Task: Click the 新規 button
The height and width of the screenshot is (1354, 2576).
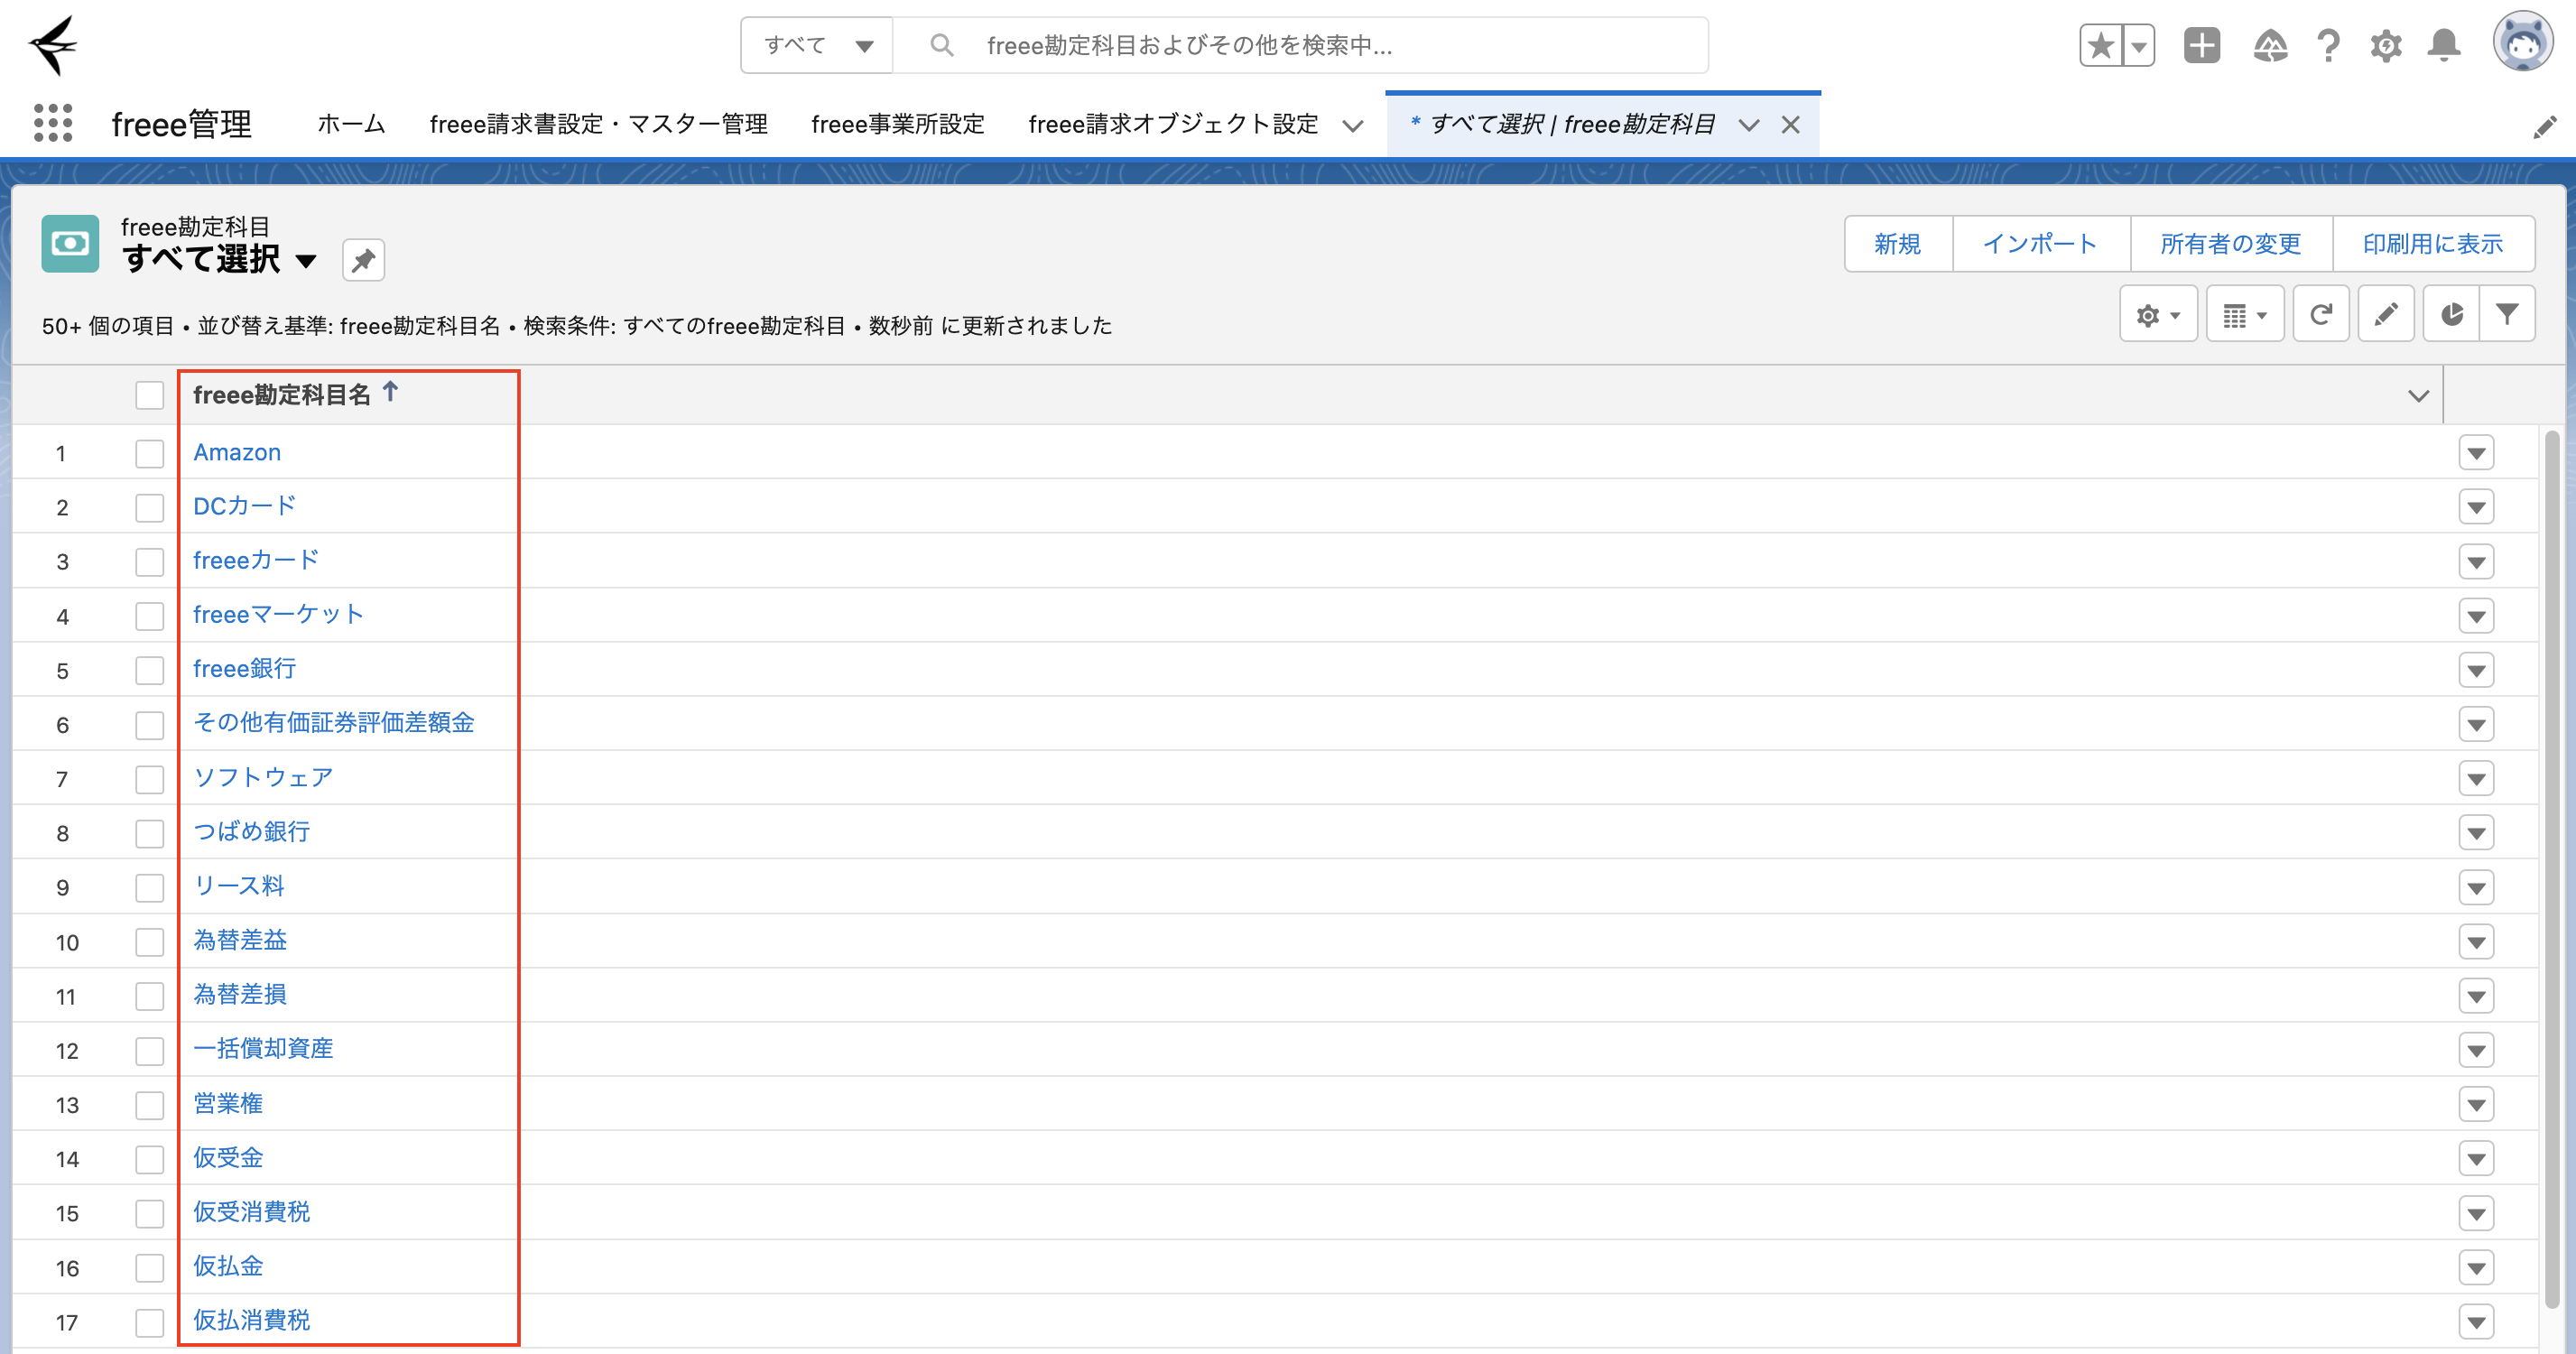Action: click(1898, 244)
